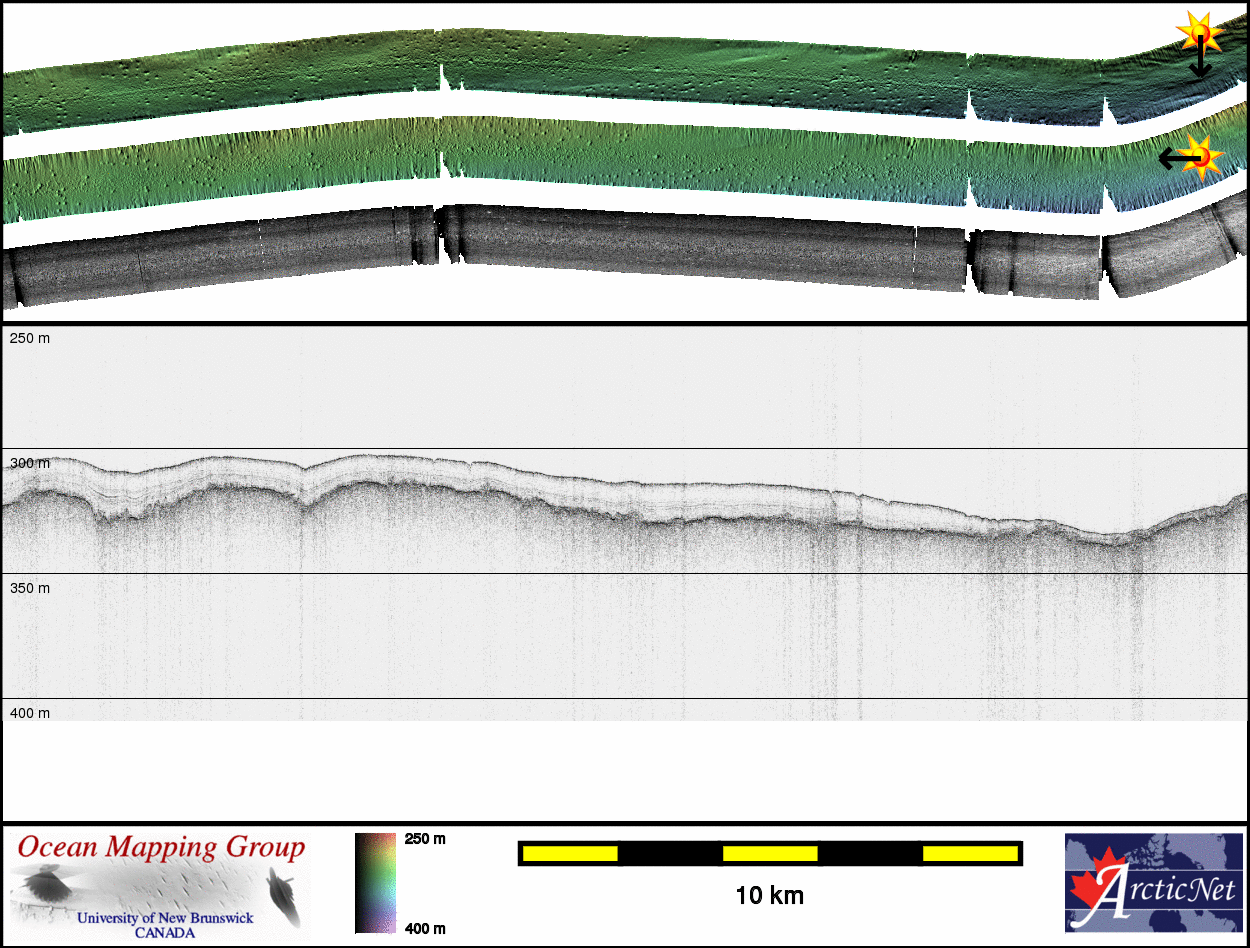Click the ArcticNet logo
The height and width of the screenshot is (948, 1250).
tap(1154, 883)
